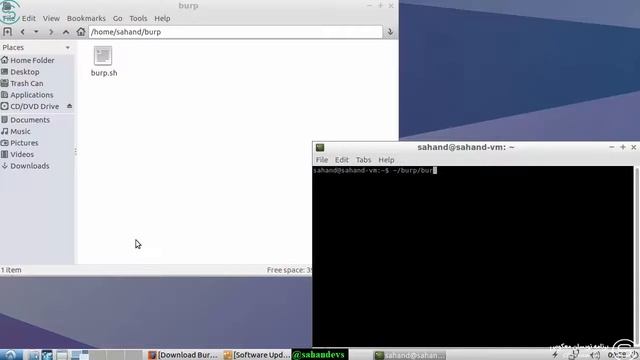Open the terminal Help menu
640x360 pixels.
386,160
